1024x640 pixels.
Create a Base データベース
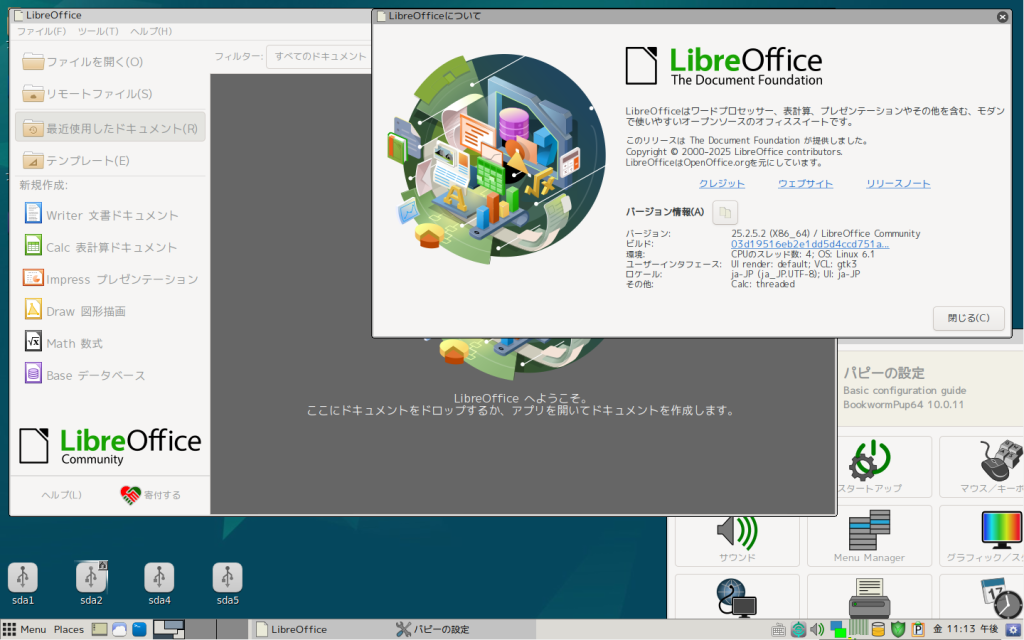pyautogui.click(x=85, y=375)
